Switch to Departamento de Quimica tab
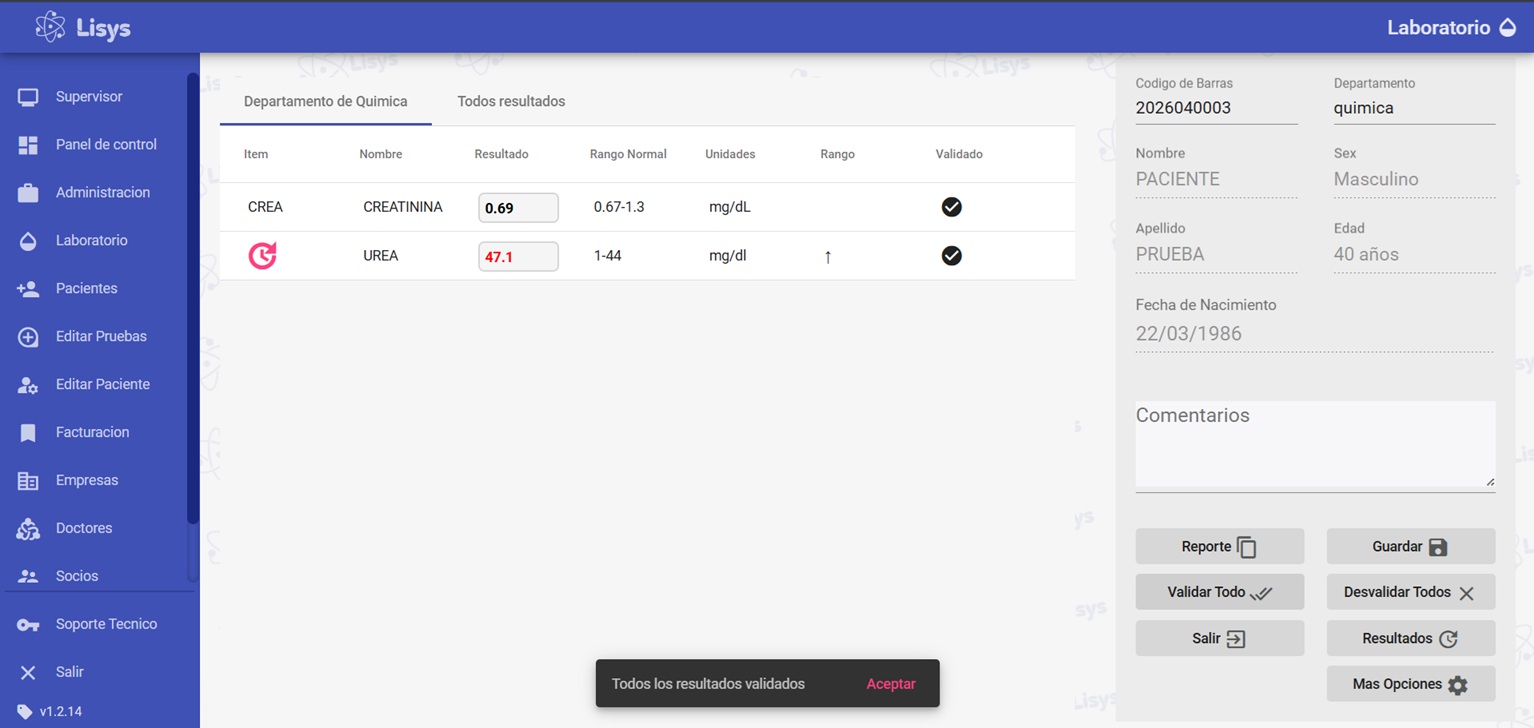1534x728 pixels. point(326,101)
